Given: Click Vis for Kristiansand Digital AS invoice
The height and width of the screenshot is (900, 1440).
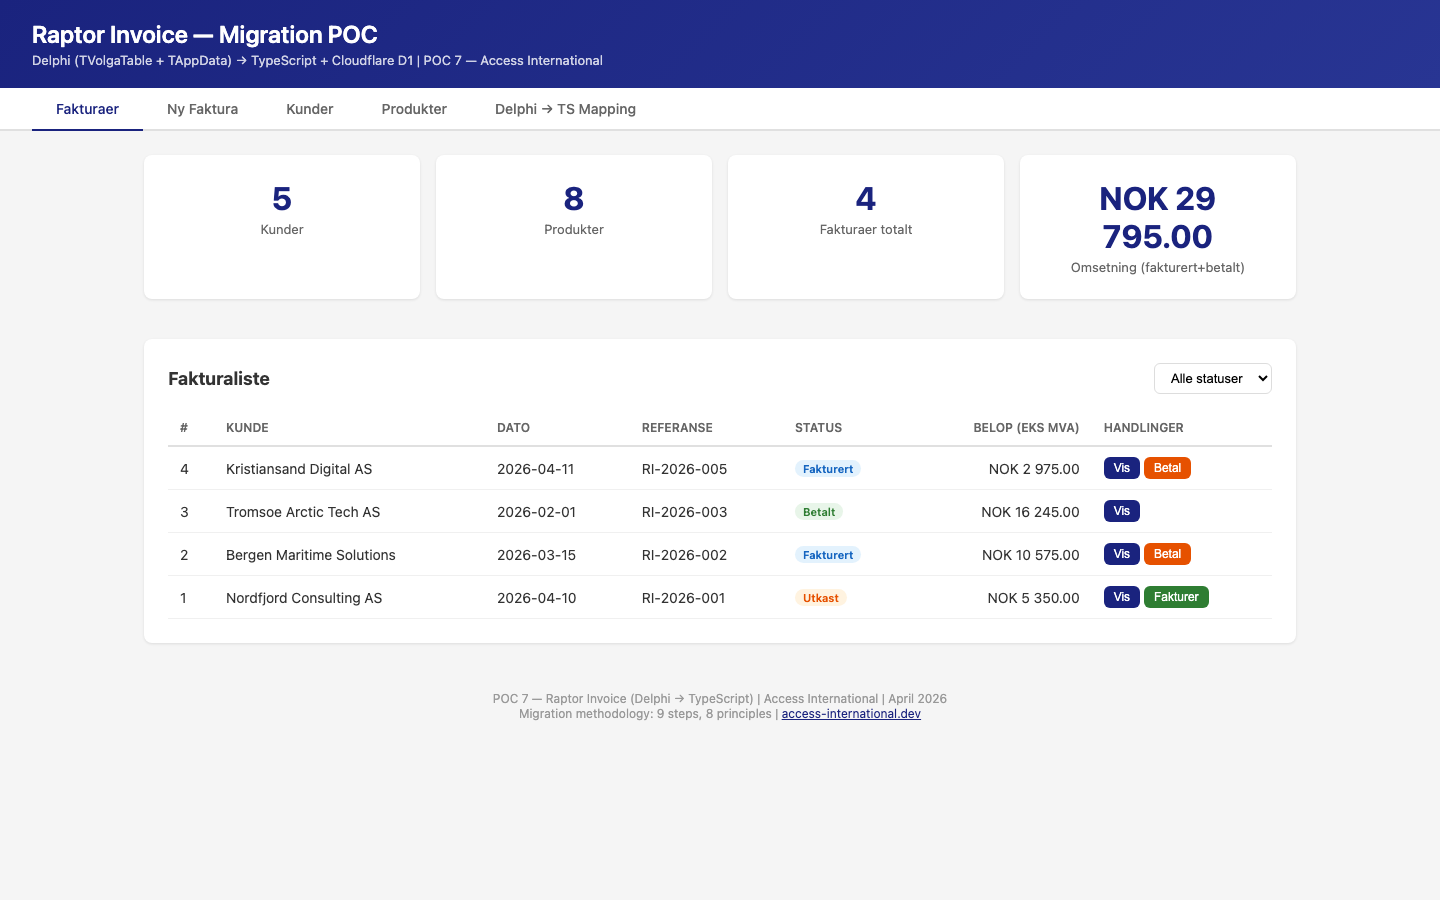Looking at the screenshot, I should [x=1121, y=468].
